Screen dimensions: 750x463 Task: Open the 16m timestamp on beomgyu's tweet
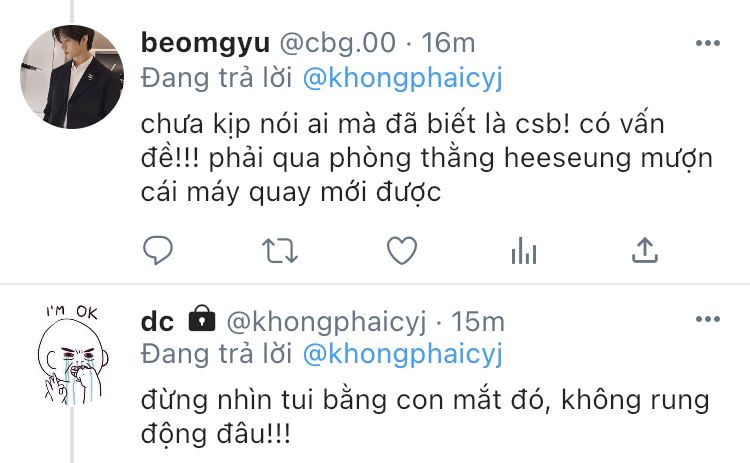click(x=448, y=43)
